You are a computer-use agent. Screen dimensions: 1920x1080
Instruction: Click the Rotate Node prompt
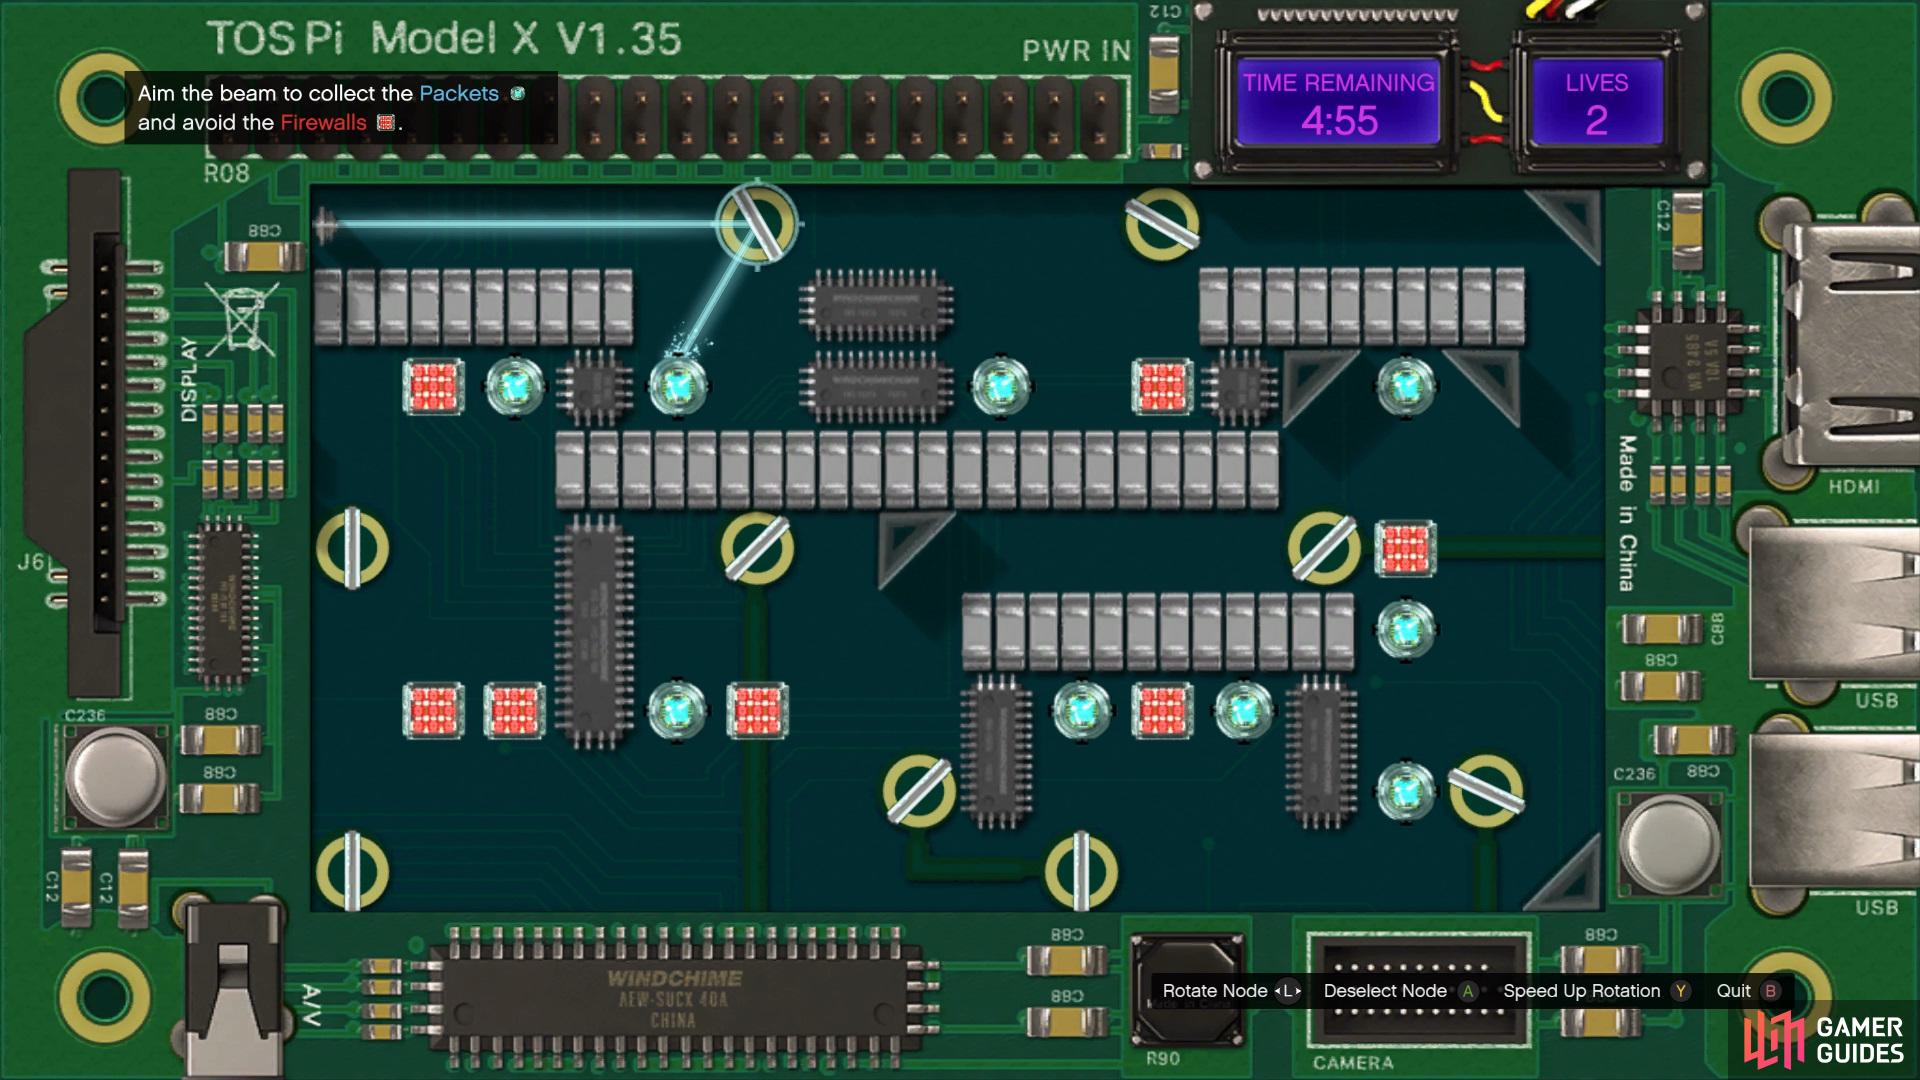[x=1232, y=991]
